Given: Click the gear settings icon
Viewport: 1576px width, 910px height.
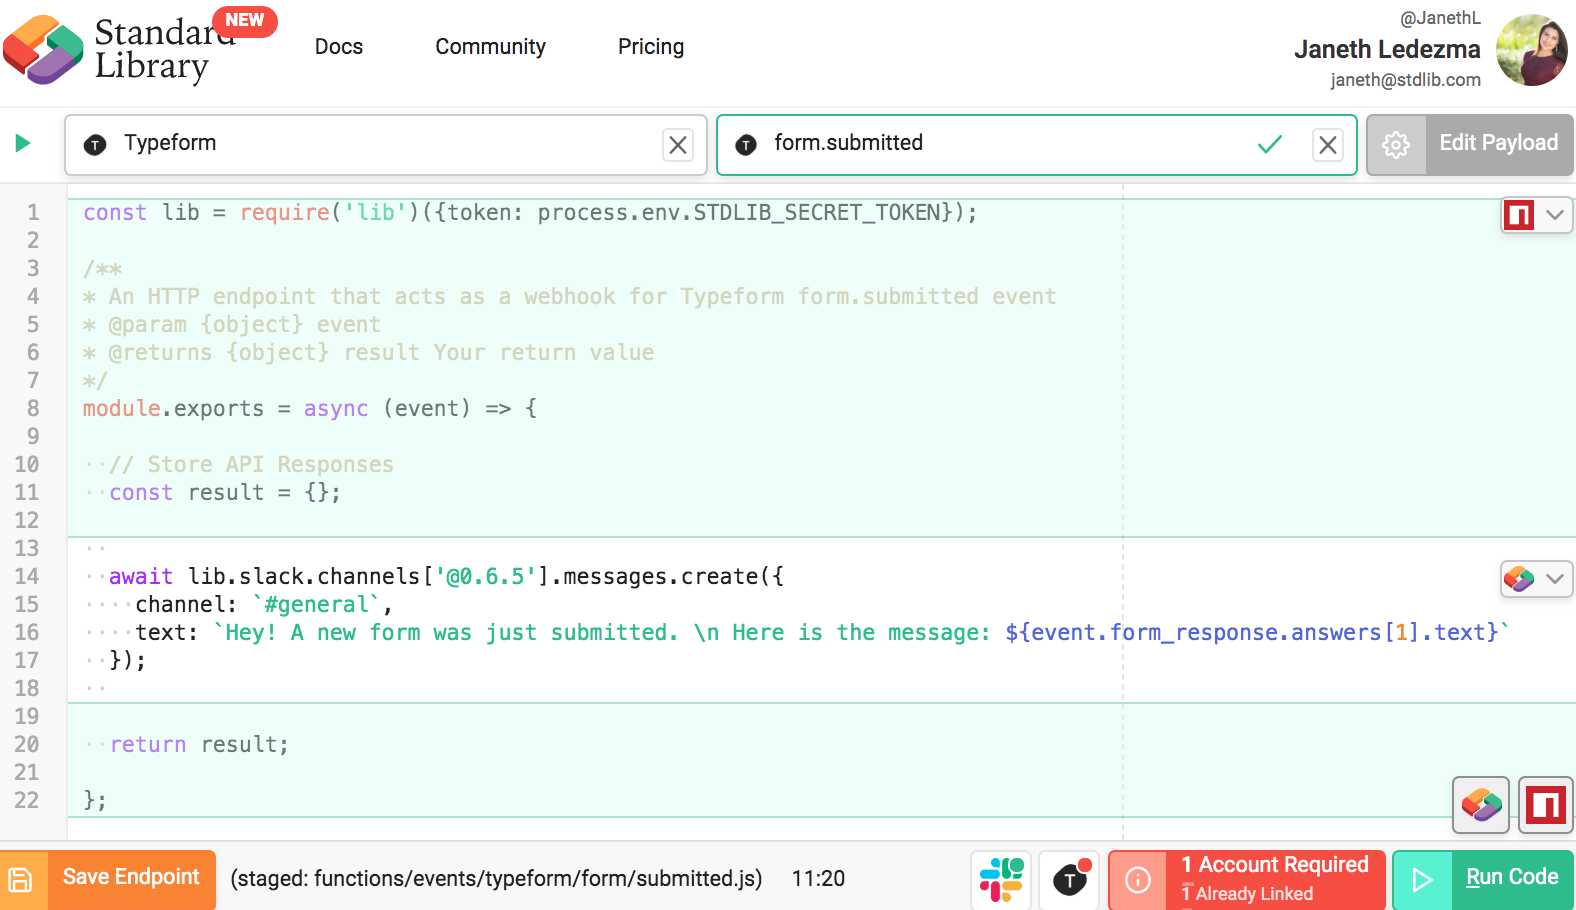Looking at the screenshot, I should click(1396, 145).
